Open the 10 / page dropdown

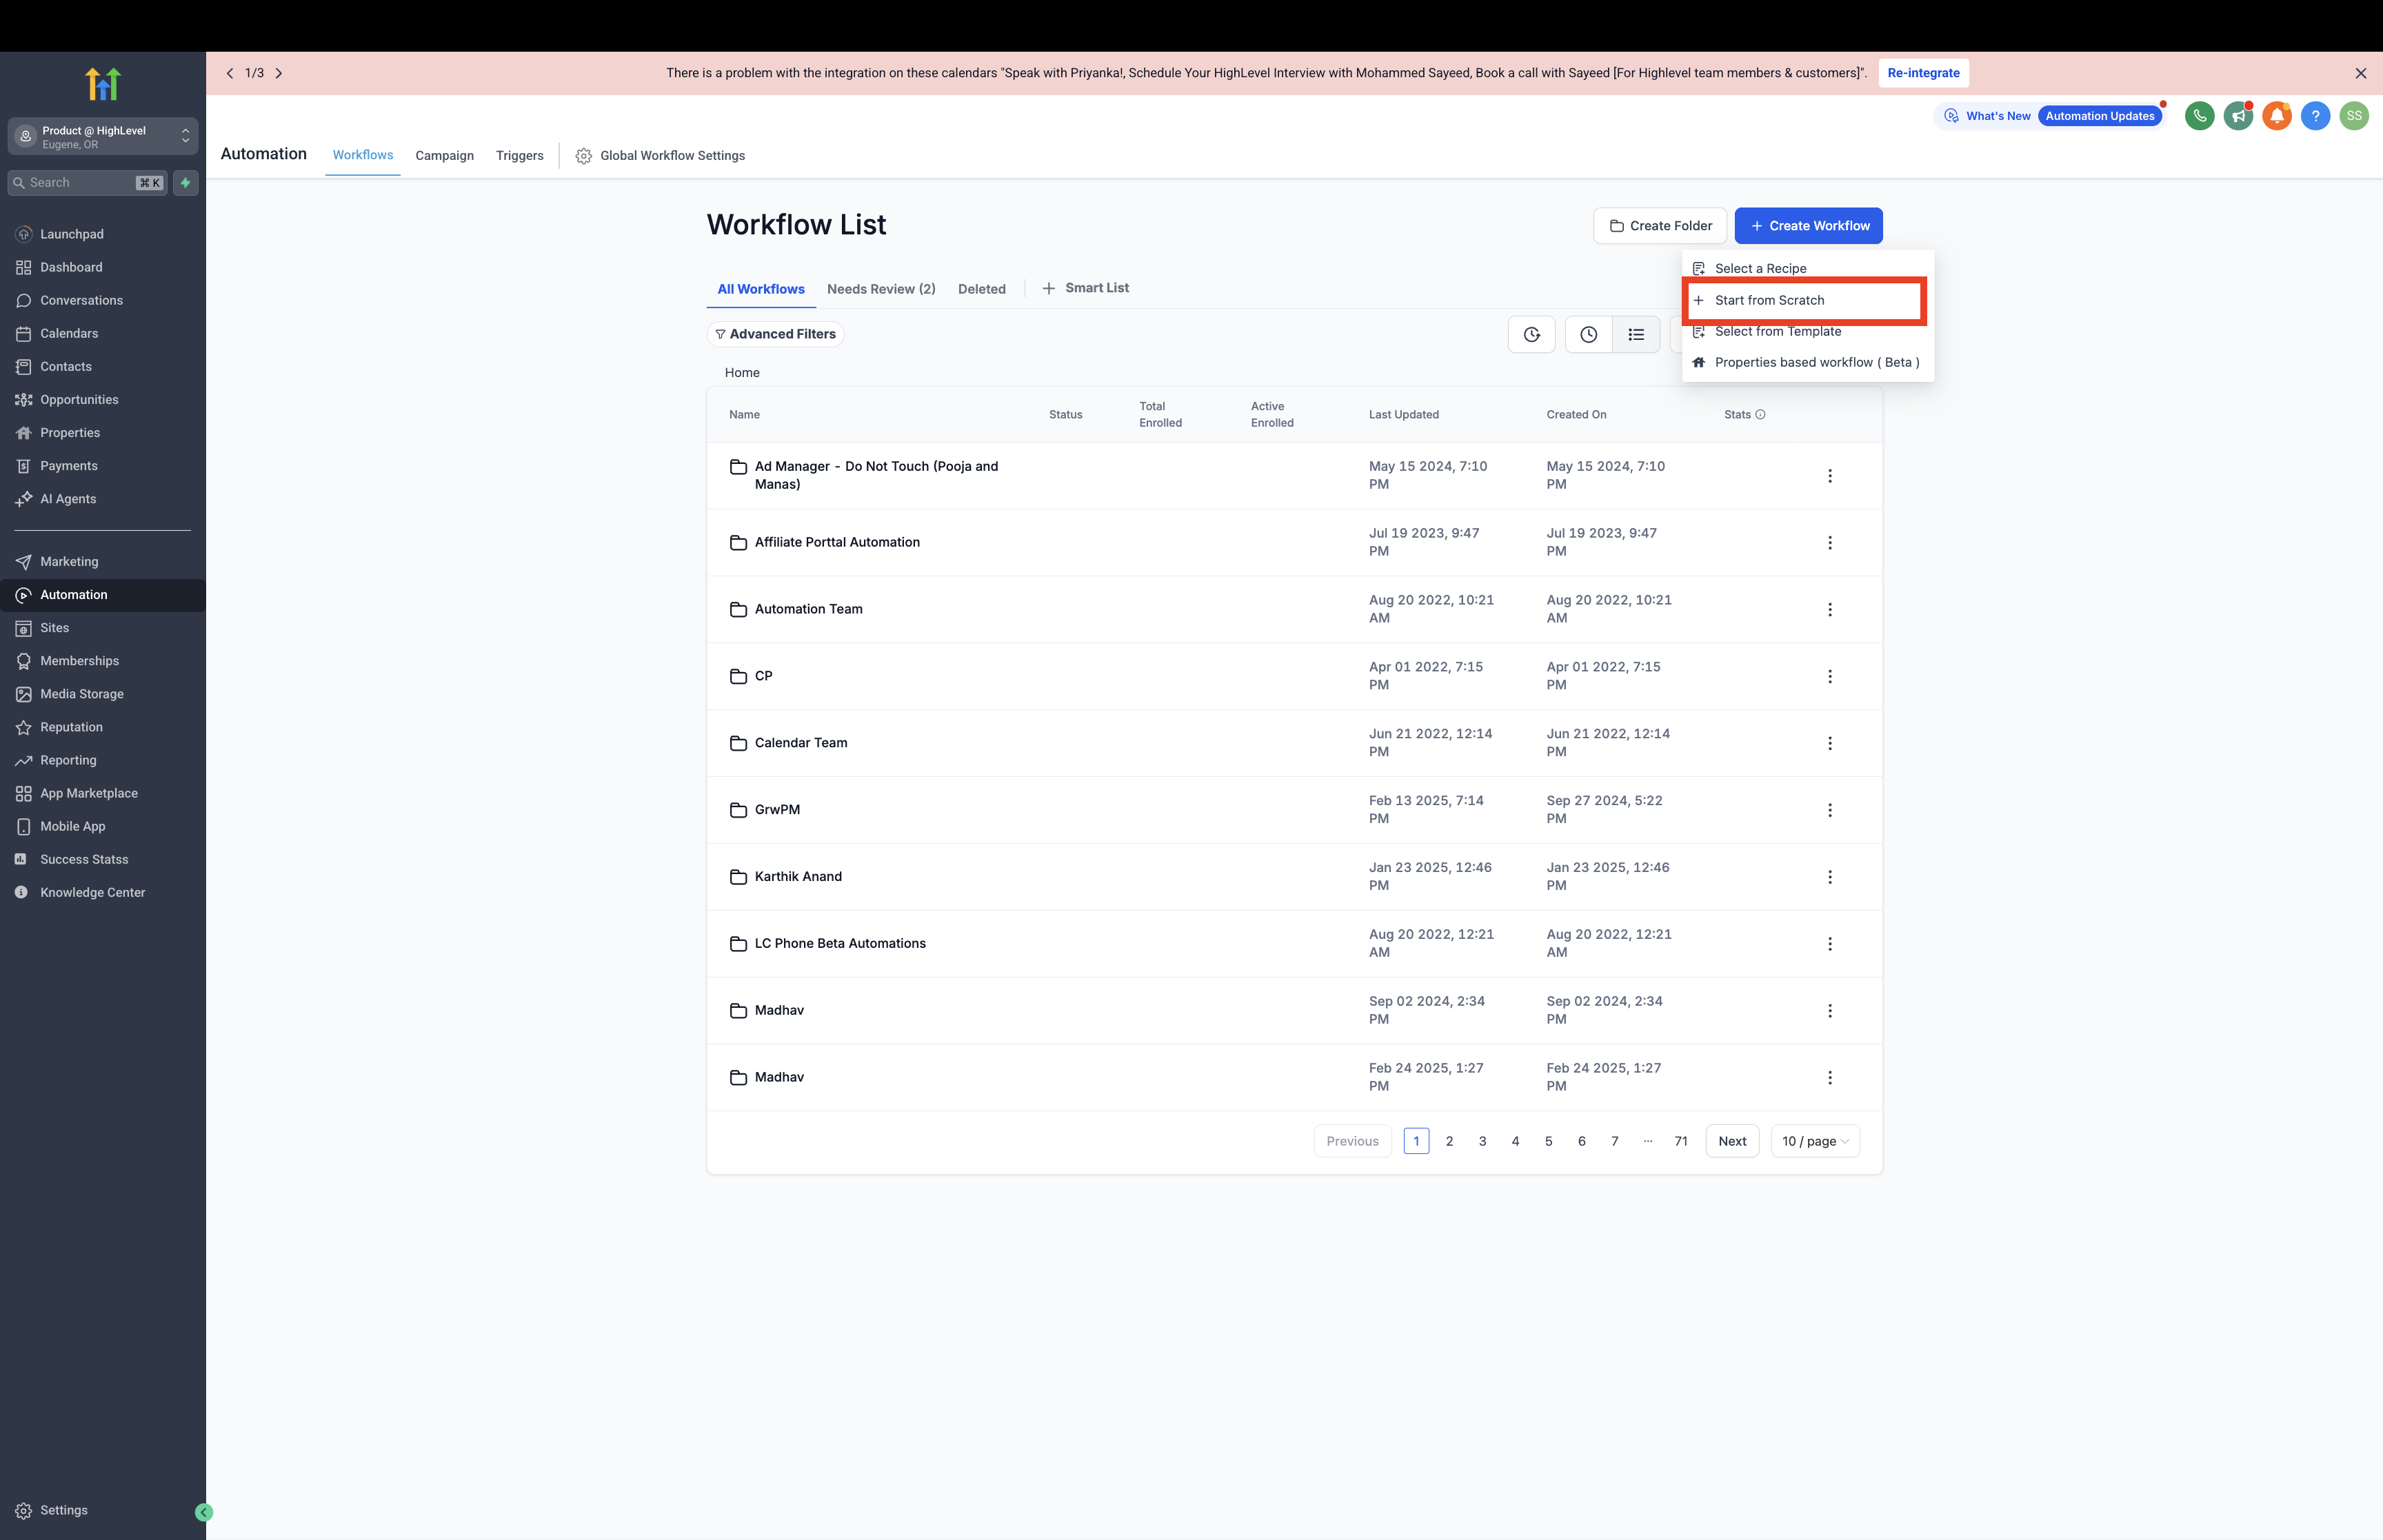point(1815,1141)
